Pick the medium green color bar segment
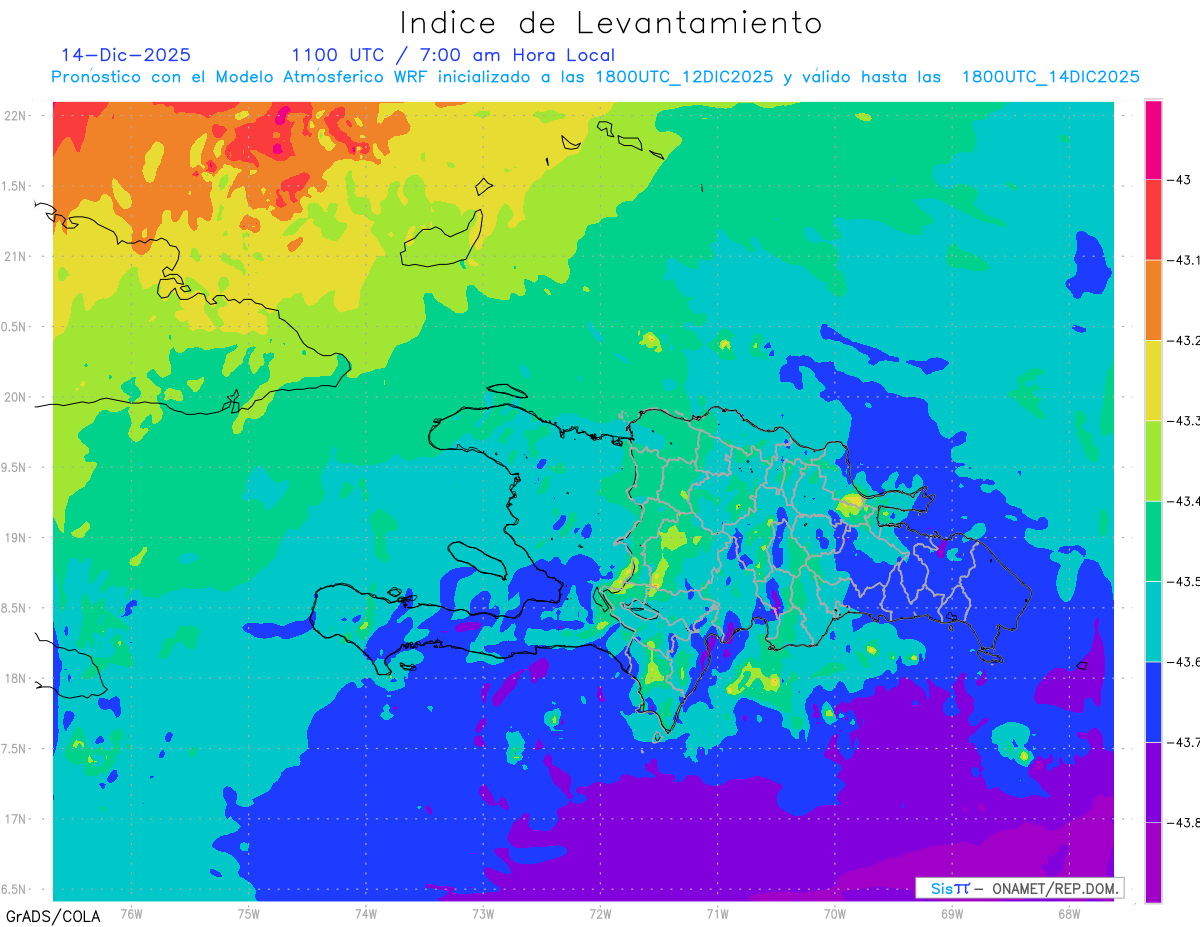This screenshot has height=927, width=1200. click(1153, 541)
